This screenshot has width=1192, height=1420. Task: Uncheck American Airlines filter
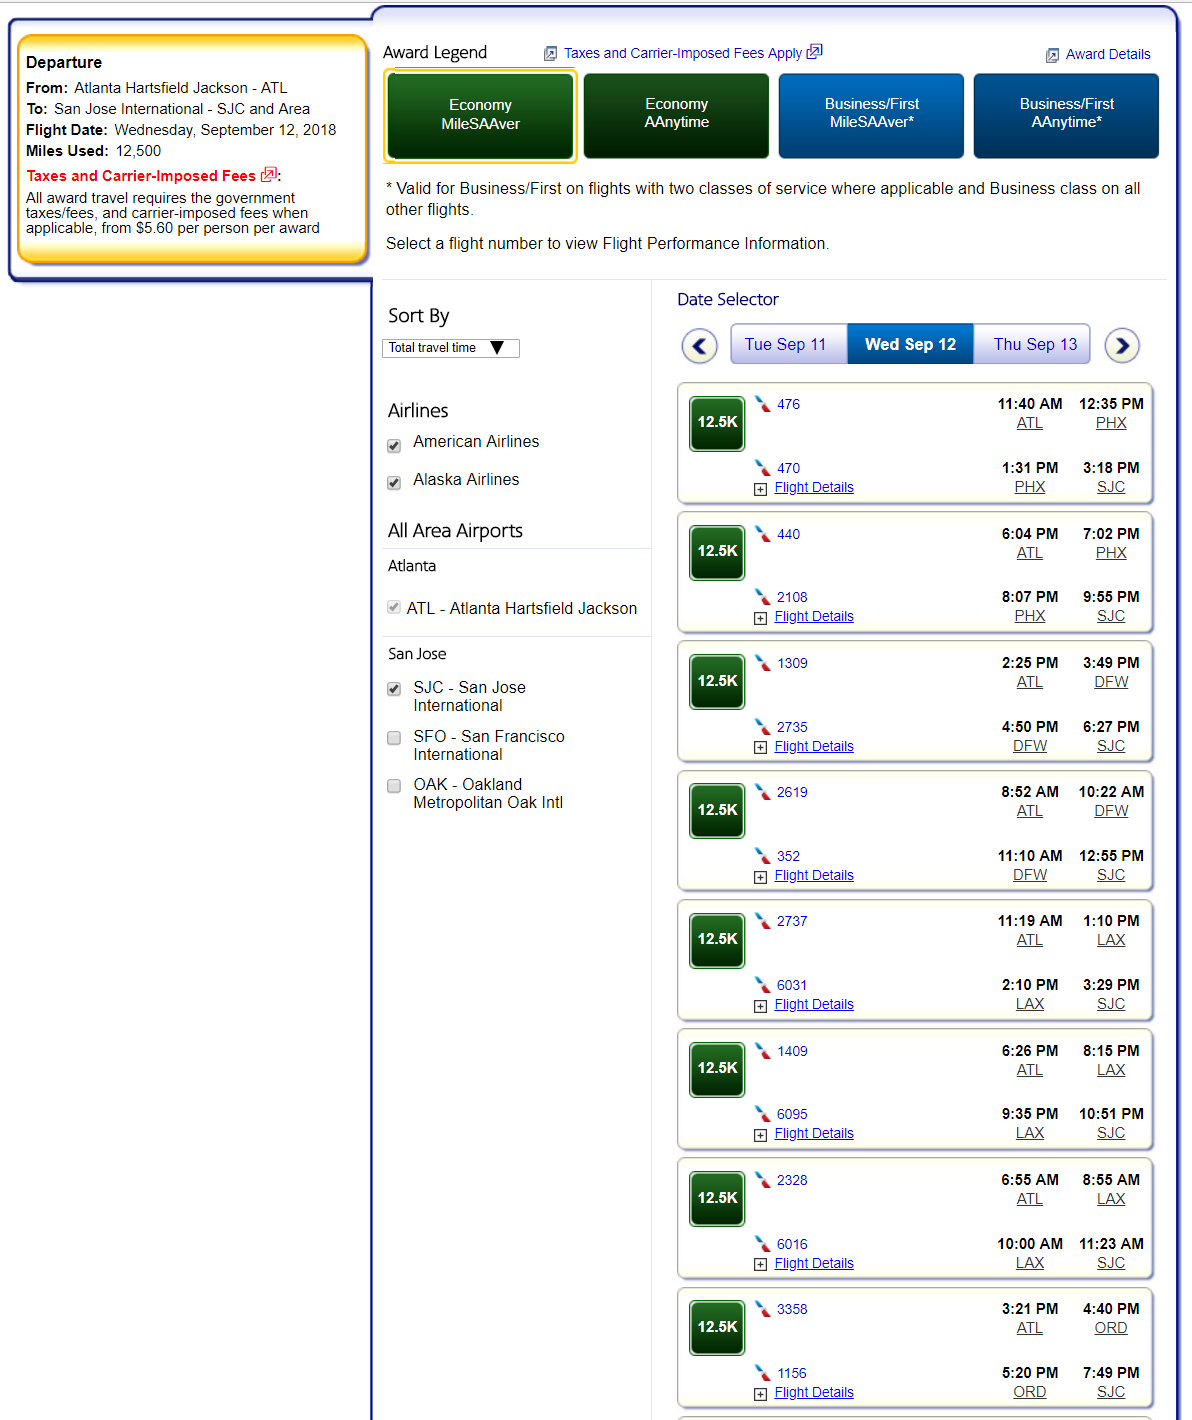click(x=394, y=446)
